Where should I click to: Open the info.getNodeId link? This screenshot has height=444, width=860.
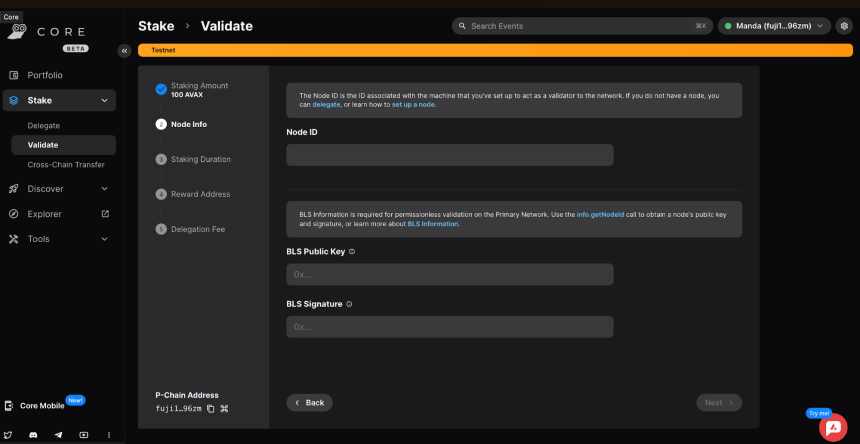point(601,215)
